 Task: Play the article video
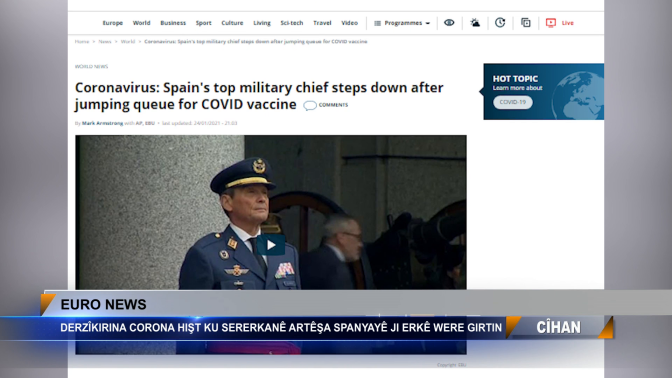pos(271,245)
